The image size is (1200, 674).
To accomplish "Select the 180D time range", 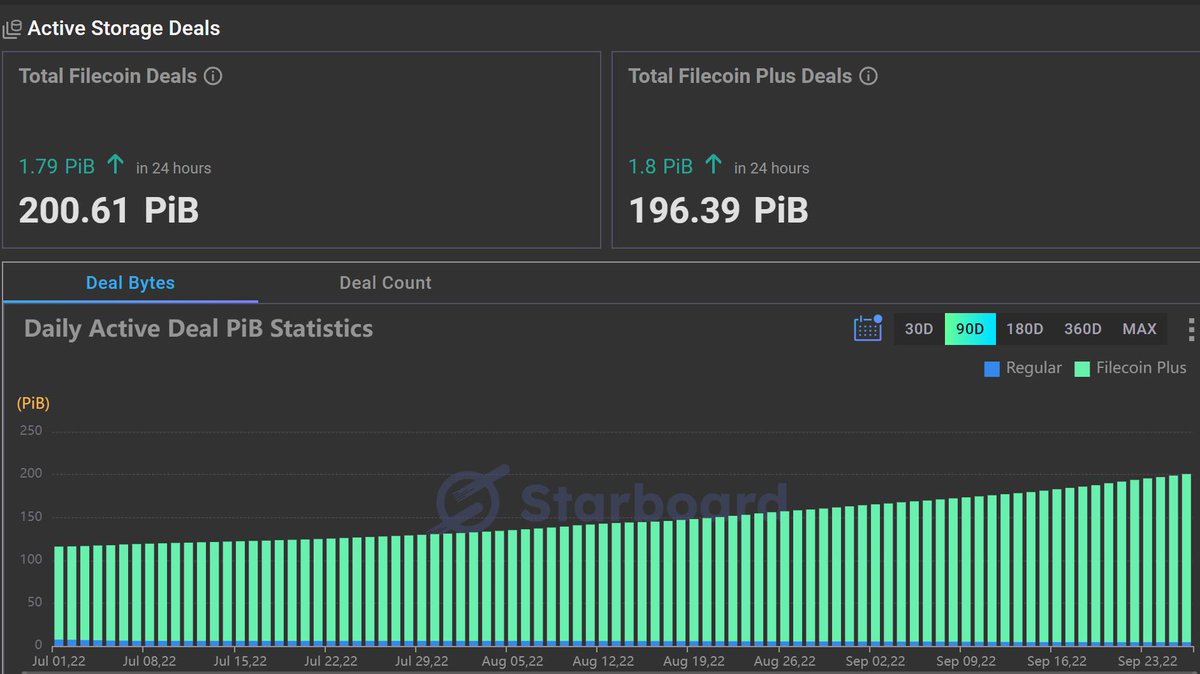I will coord(1024,329).
